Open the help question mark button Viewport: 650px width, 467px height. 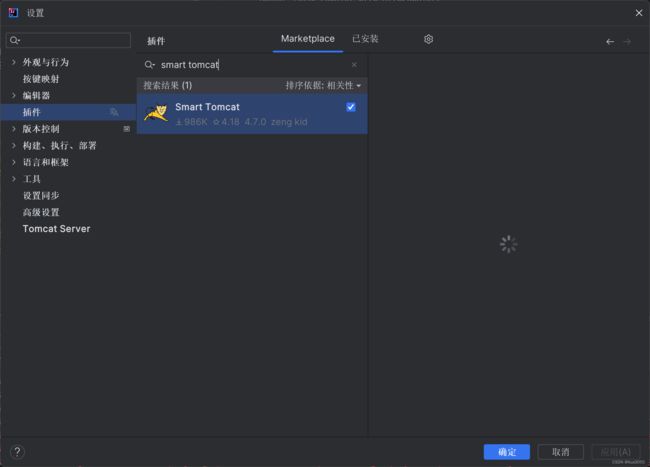[17, 452]
